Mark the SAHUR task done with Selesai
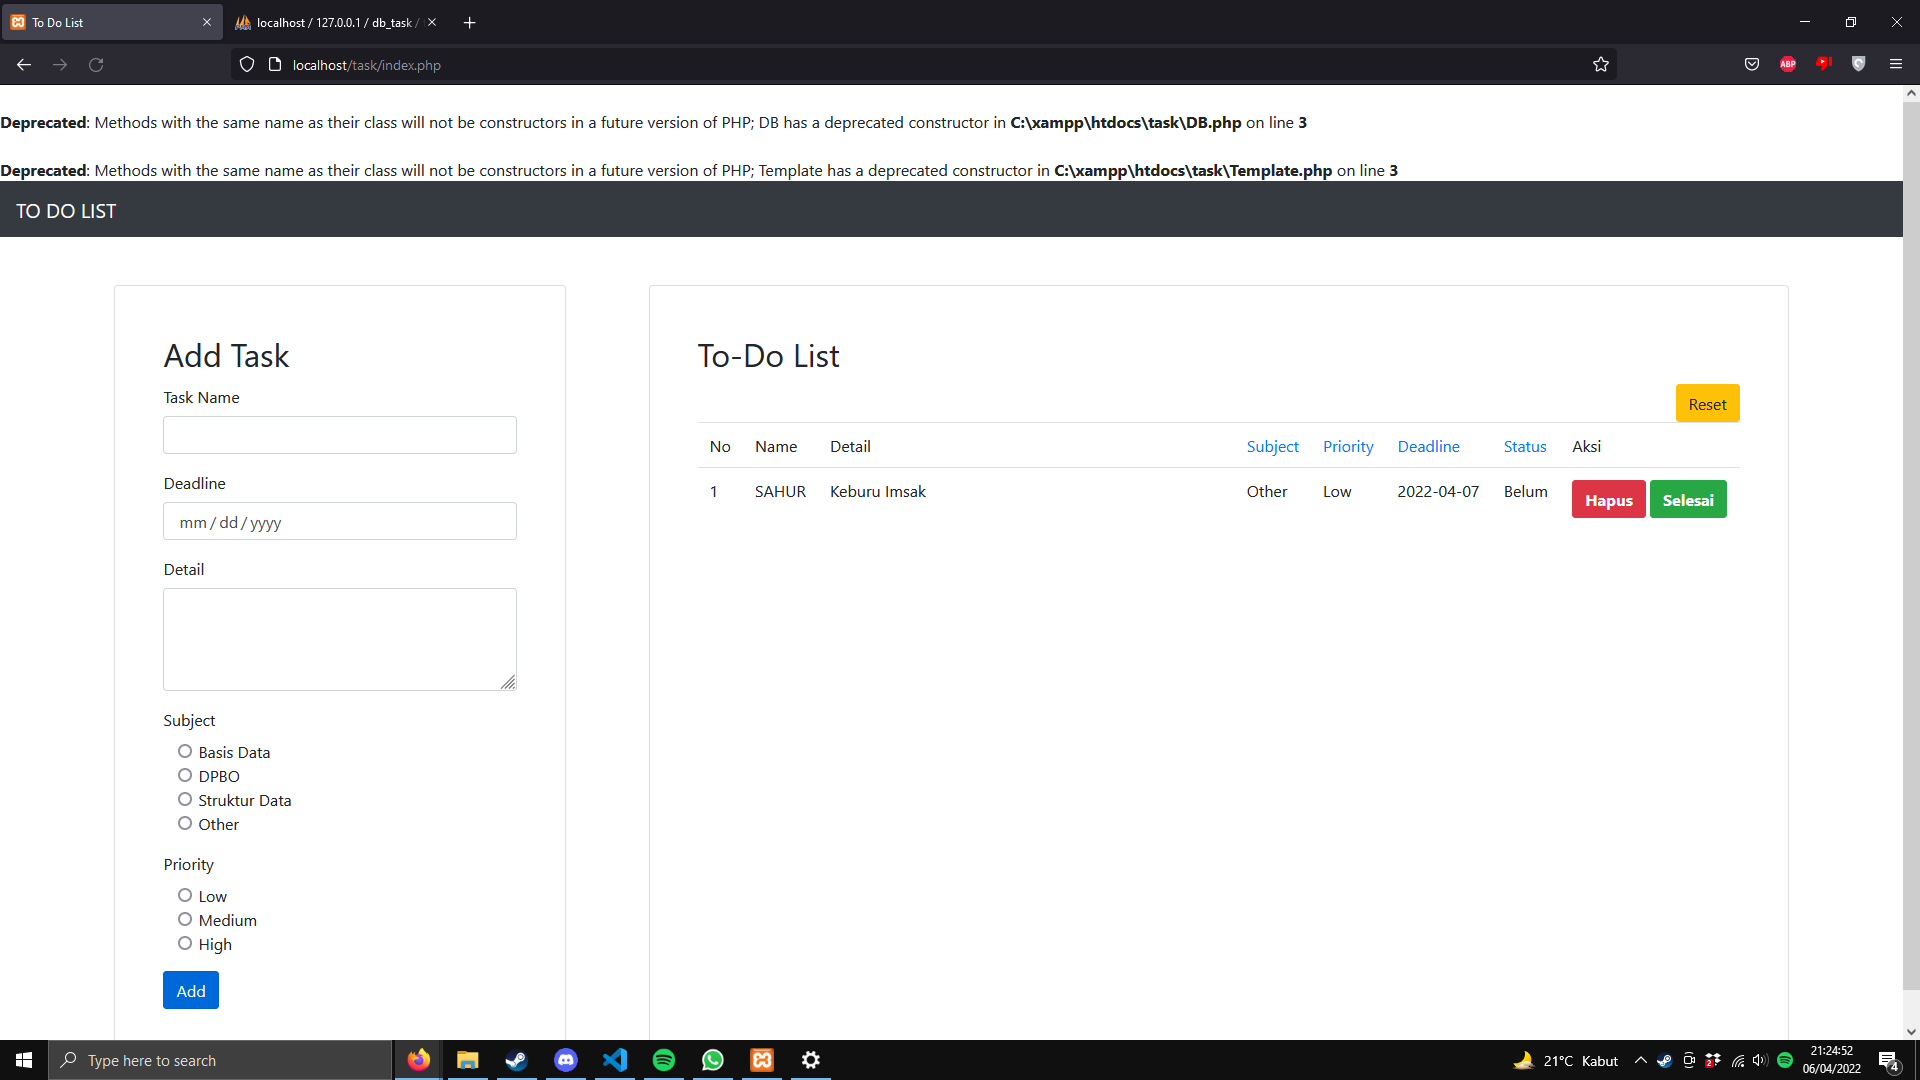This screenshot has width=1920, height=1080. coord(1688,499)
